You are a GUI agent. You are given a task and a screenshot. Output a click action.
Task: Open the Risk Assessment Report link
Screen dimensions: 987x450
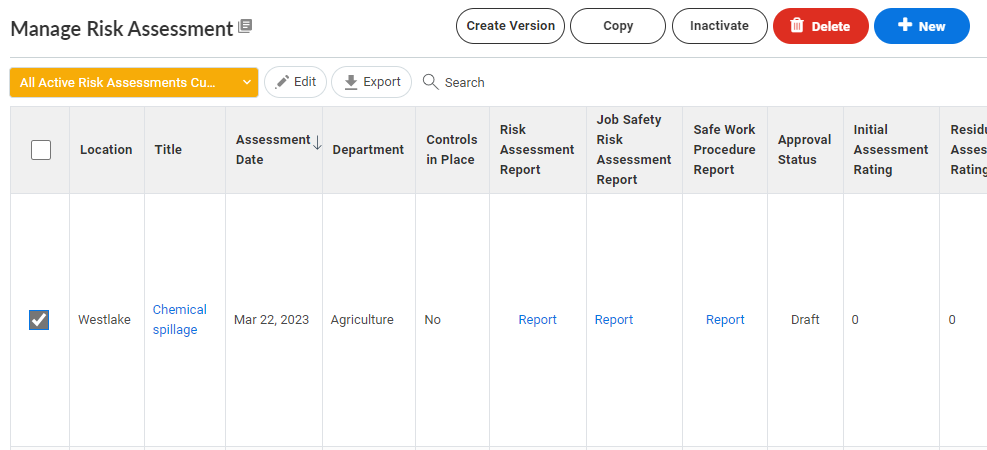click(538, 320)
